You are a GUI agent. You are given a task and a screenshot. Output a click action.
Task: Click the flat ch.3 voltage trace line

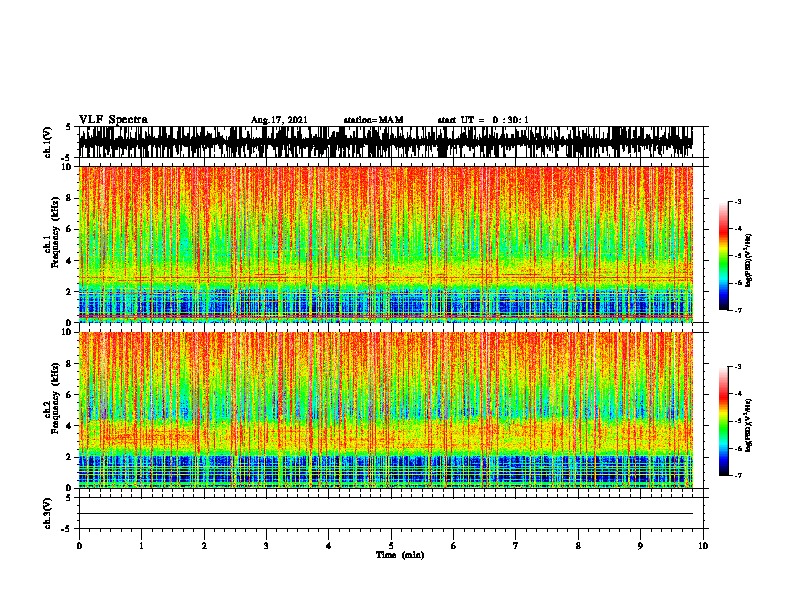pyautogui.click(x=385, y=514)
